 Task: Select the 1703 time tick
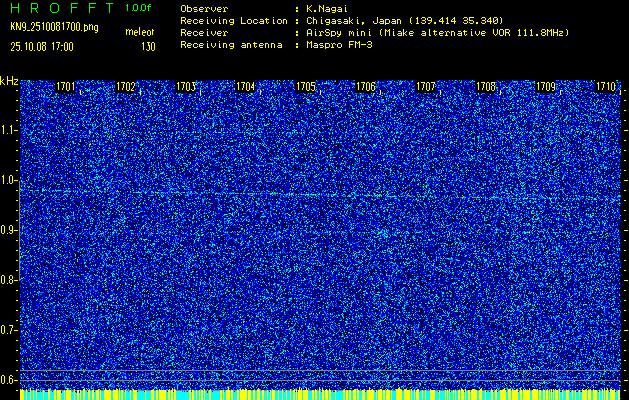click(186, 87)
